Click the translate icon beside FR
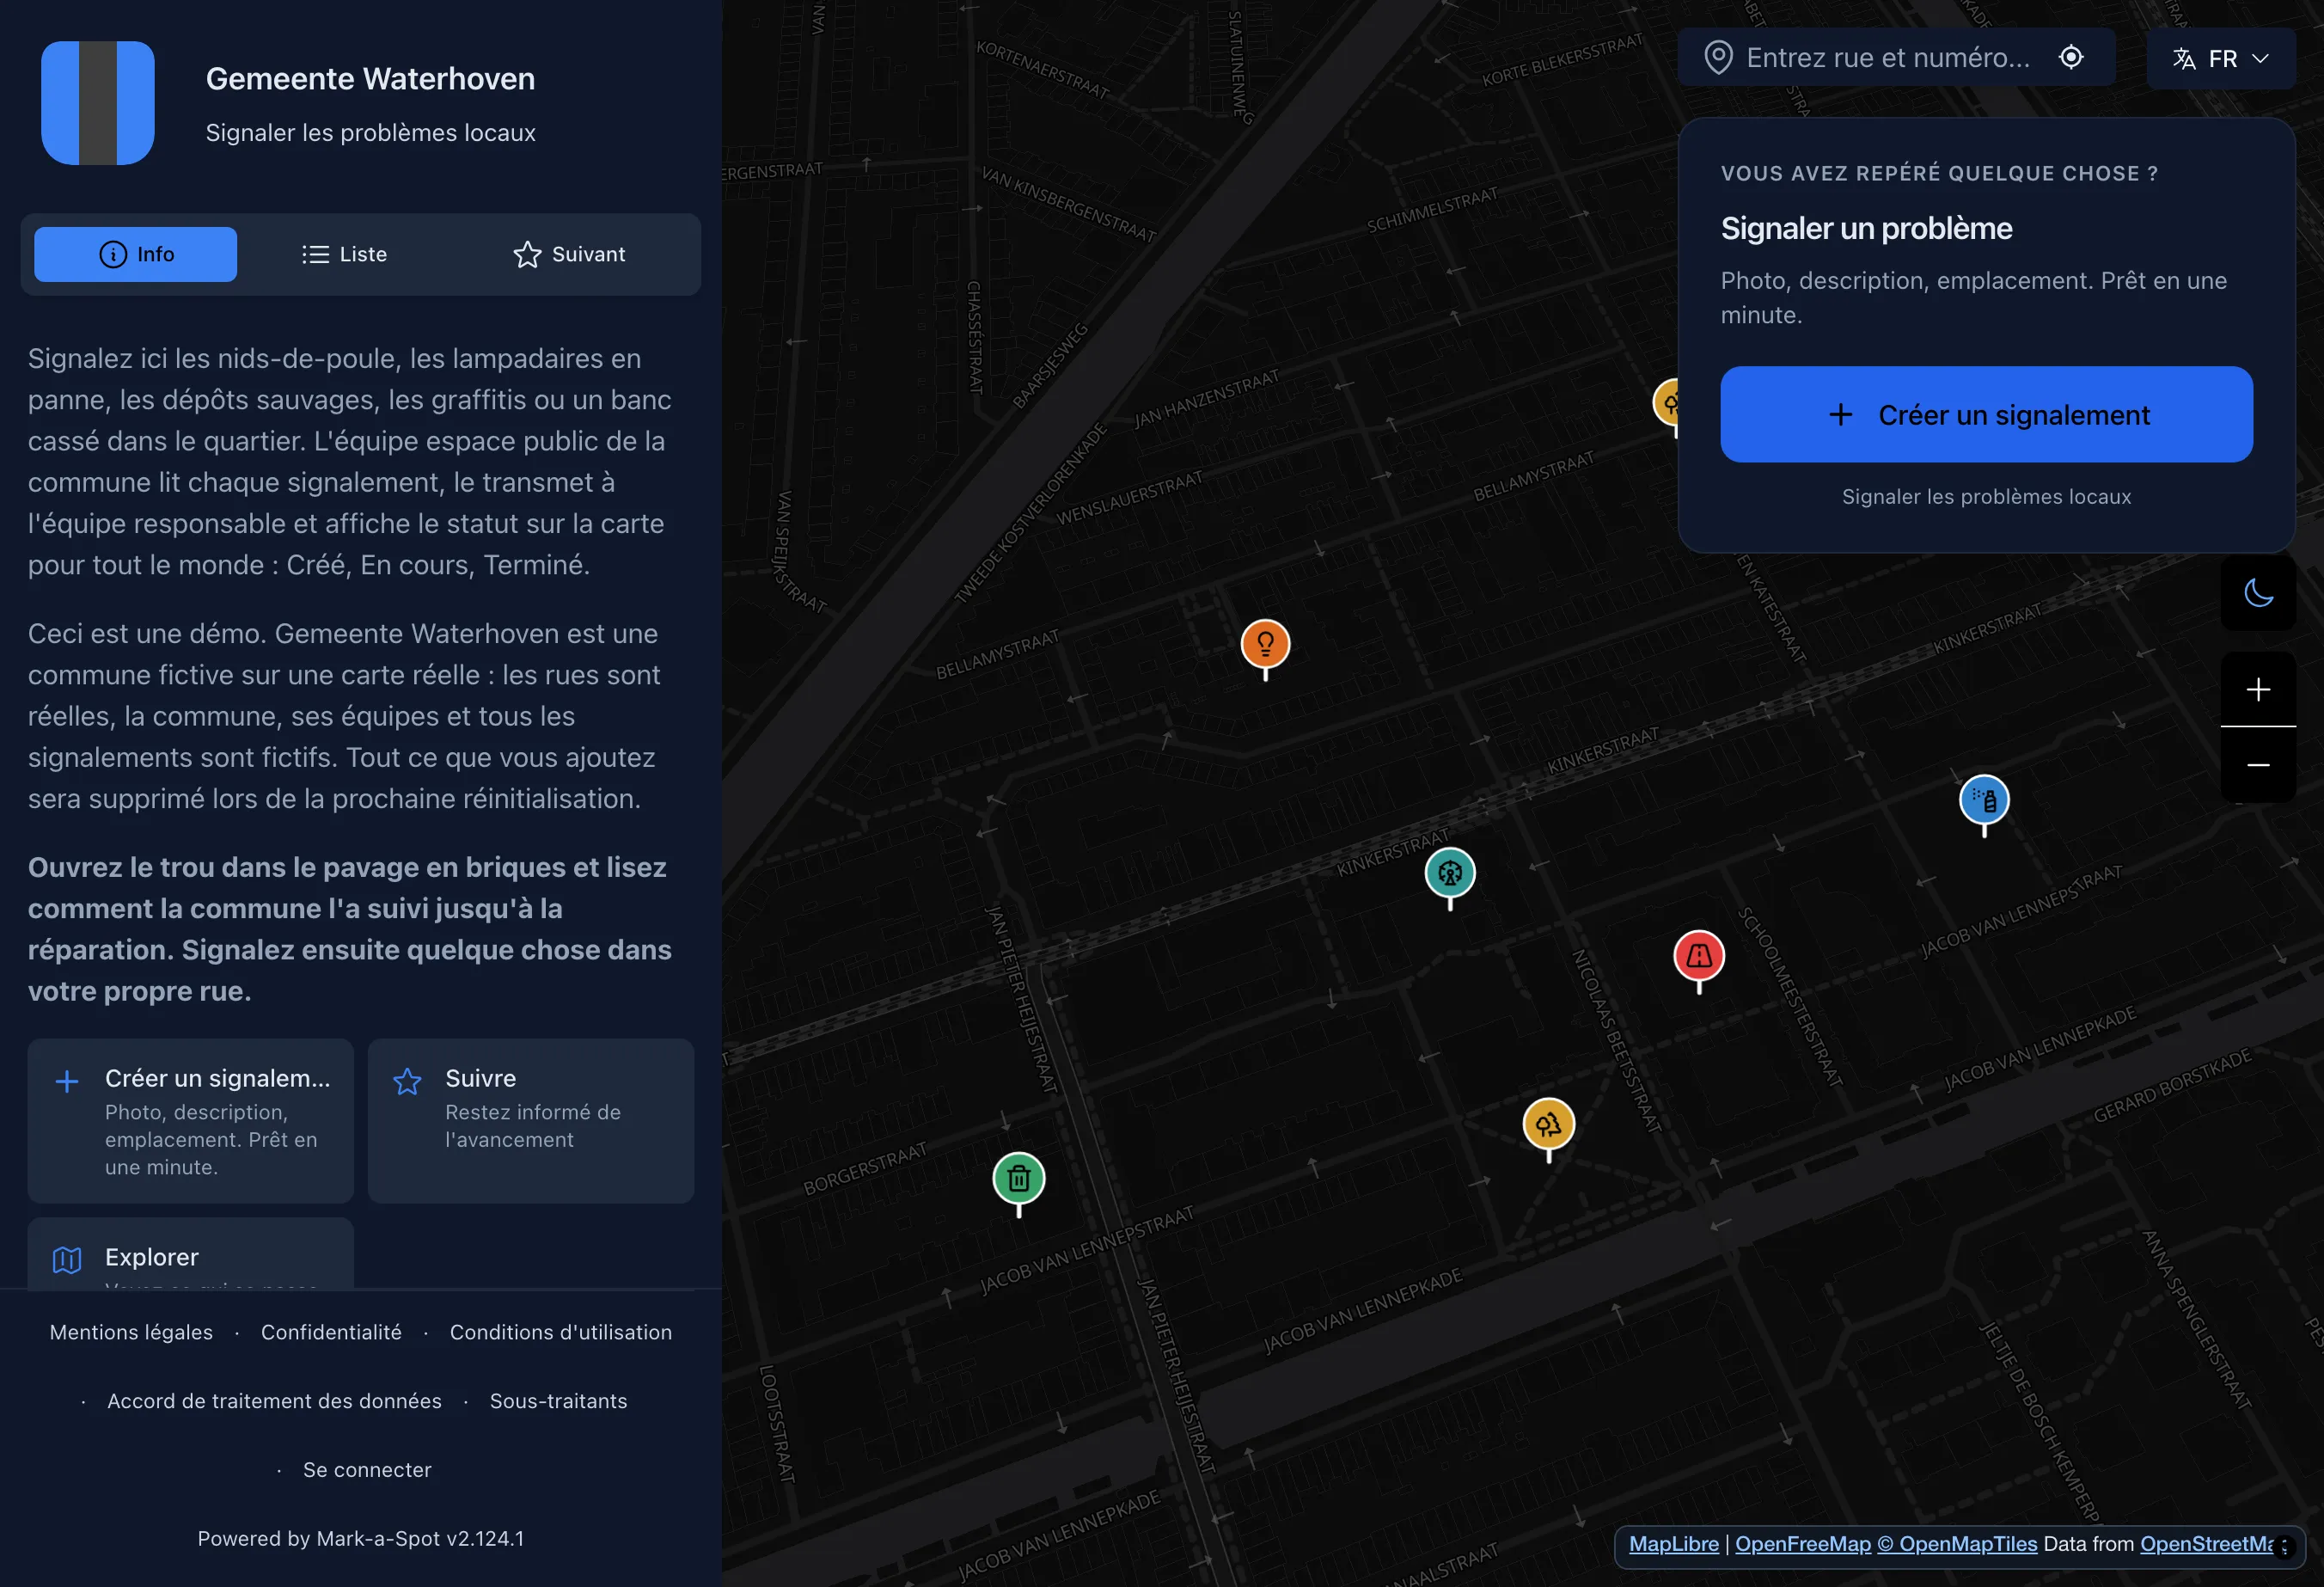The width and height of the screenshot is (2324, 1587). pos(2183,59)
